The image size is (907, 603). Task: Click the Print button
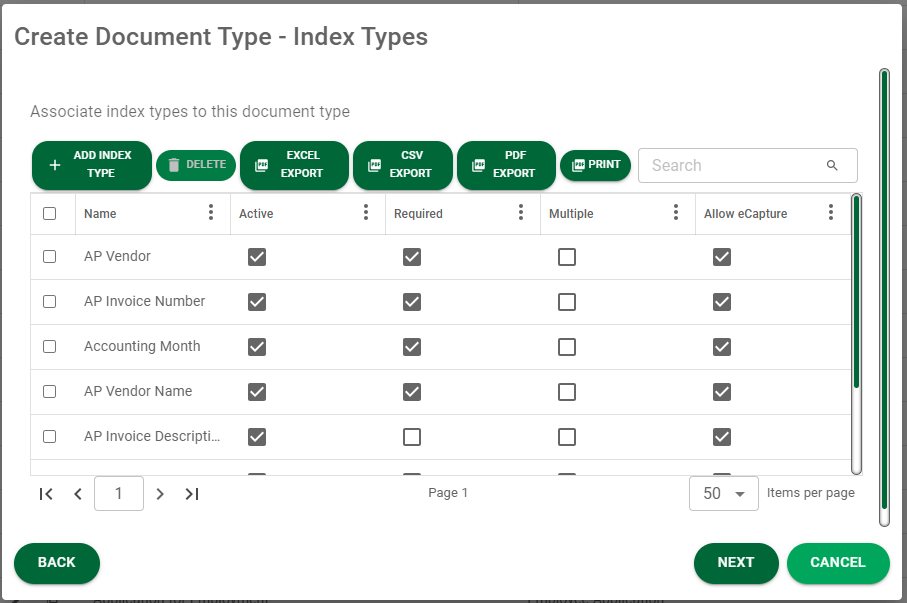coord(595,166)
